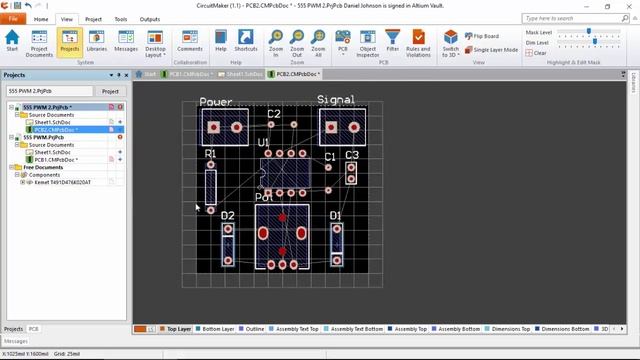640x360 pixels.
Task: Click the Save icon in title bar
Action: 18,6
